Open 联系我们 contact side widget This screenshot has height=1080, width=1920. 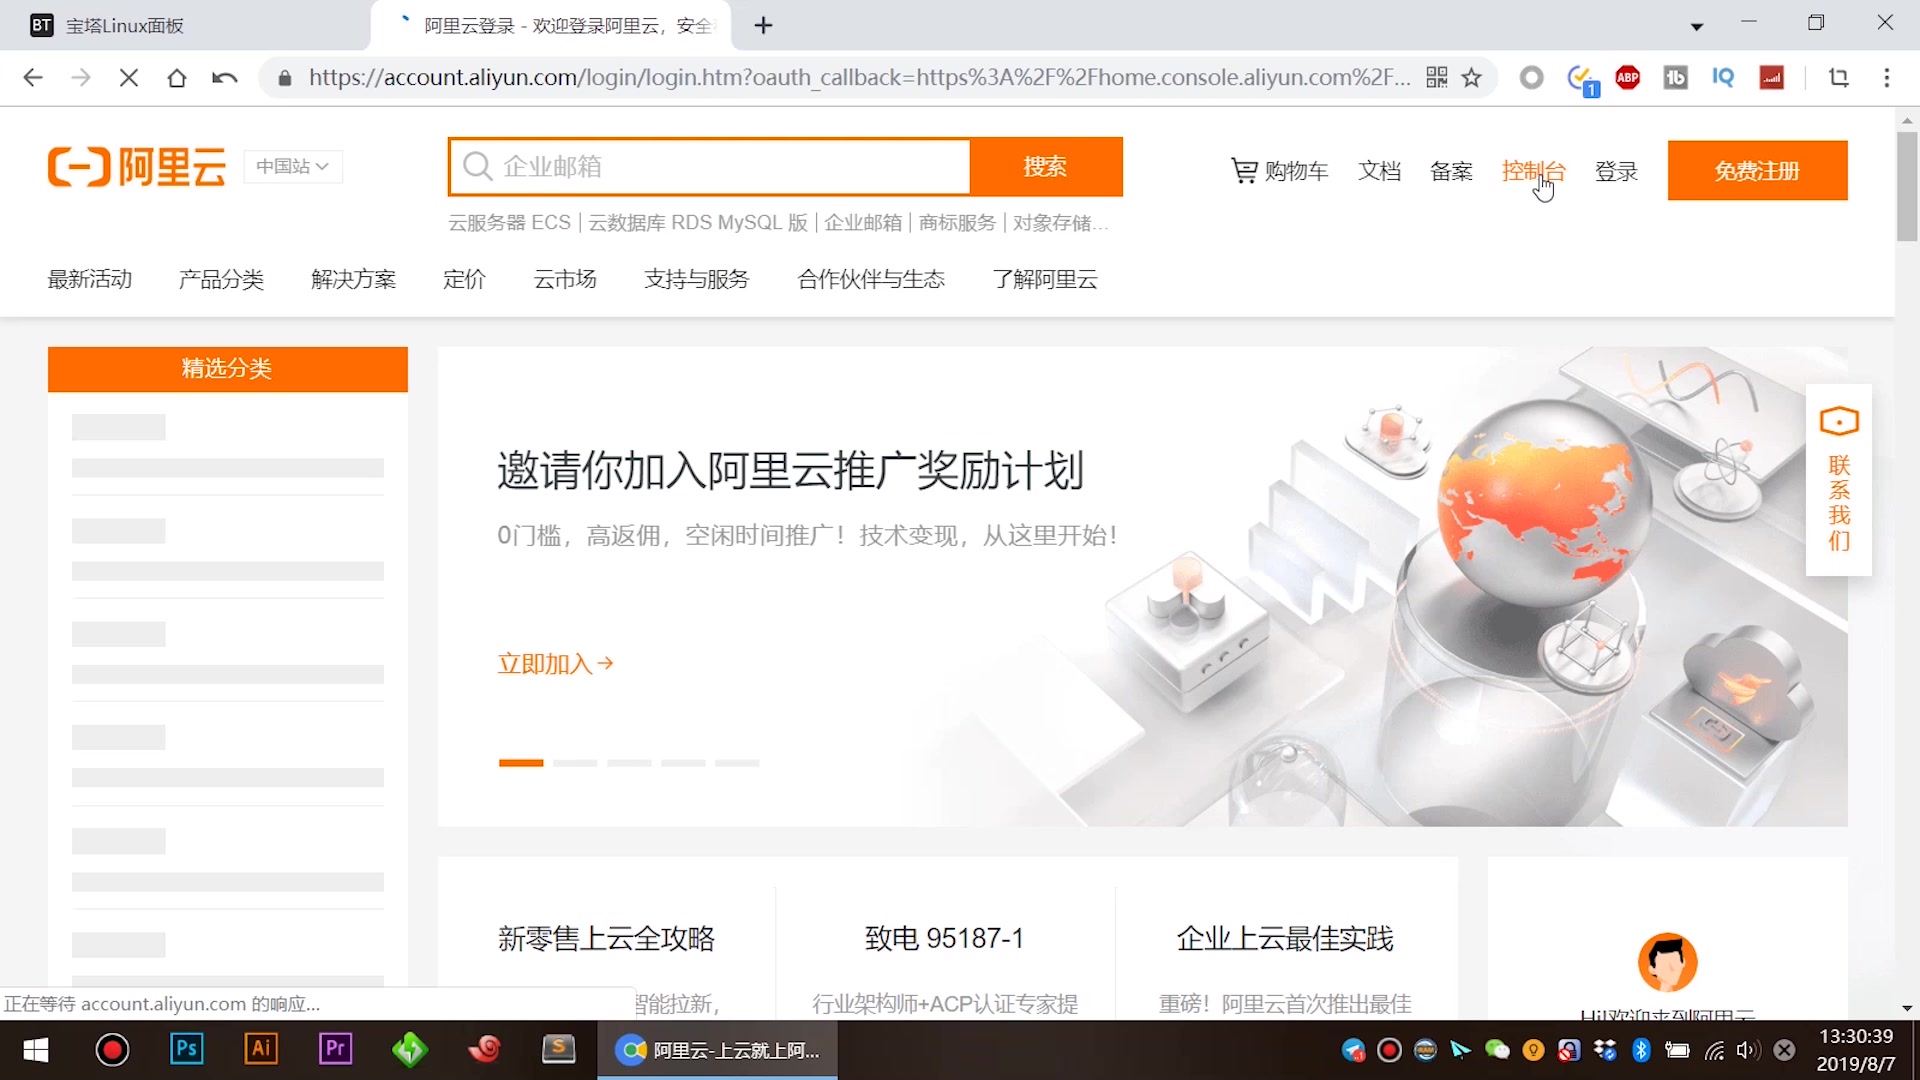(x=1839, y=479)
